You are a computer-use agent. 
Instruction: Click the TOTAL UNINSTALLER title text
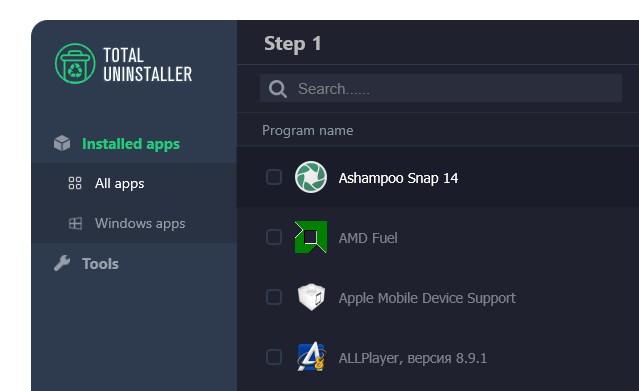coord(148,64)
